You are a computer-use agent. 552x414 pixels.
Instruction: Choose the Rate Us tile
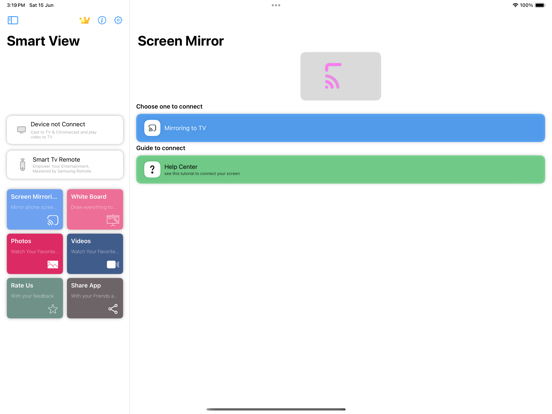click(35, 298)
